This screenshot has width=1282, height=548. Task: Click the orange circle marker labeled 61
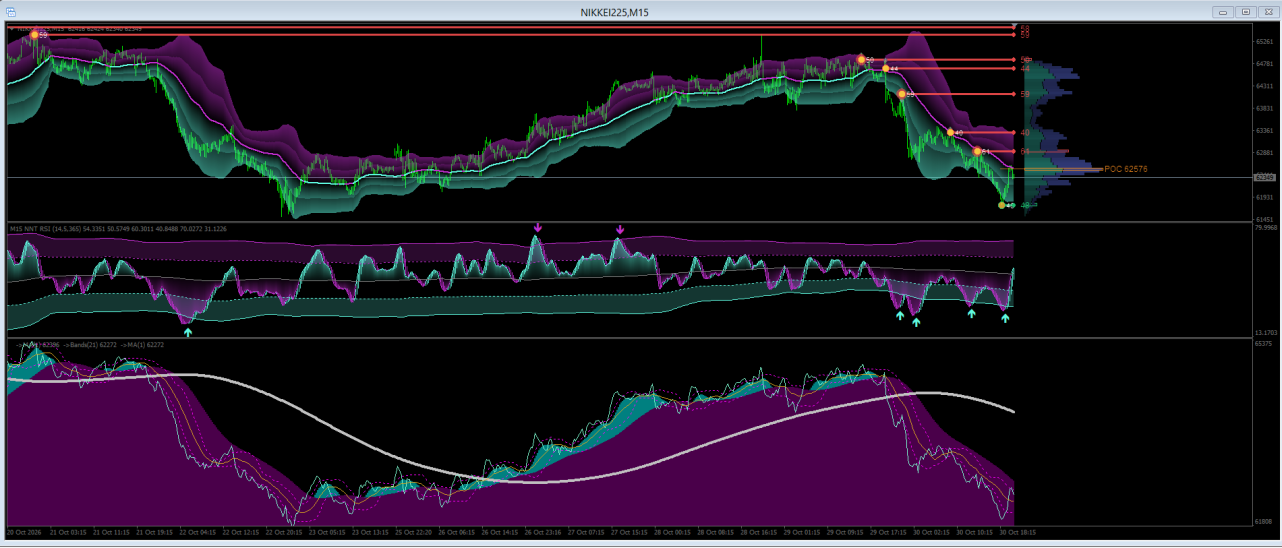(977, 151)
